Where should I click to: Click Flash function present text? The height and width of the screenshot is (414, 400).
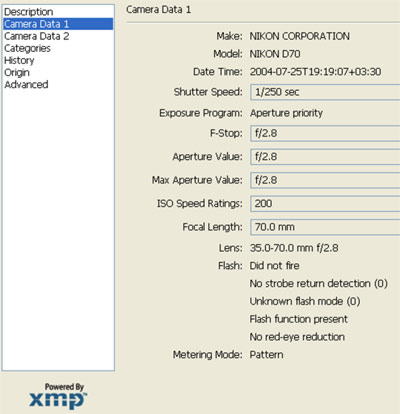(x=298, y=319)
